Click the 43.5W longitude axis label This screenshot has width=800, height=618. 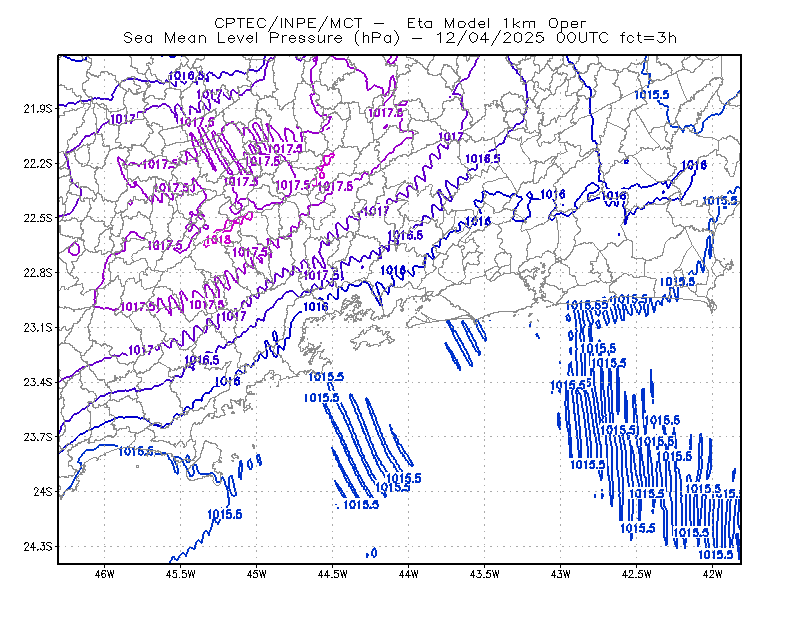pyautogui.click(x=484, y=574)
